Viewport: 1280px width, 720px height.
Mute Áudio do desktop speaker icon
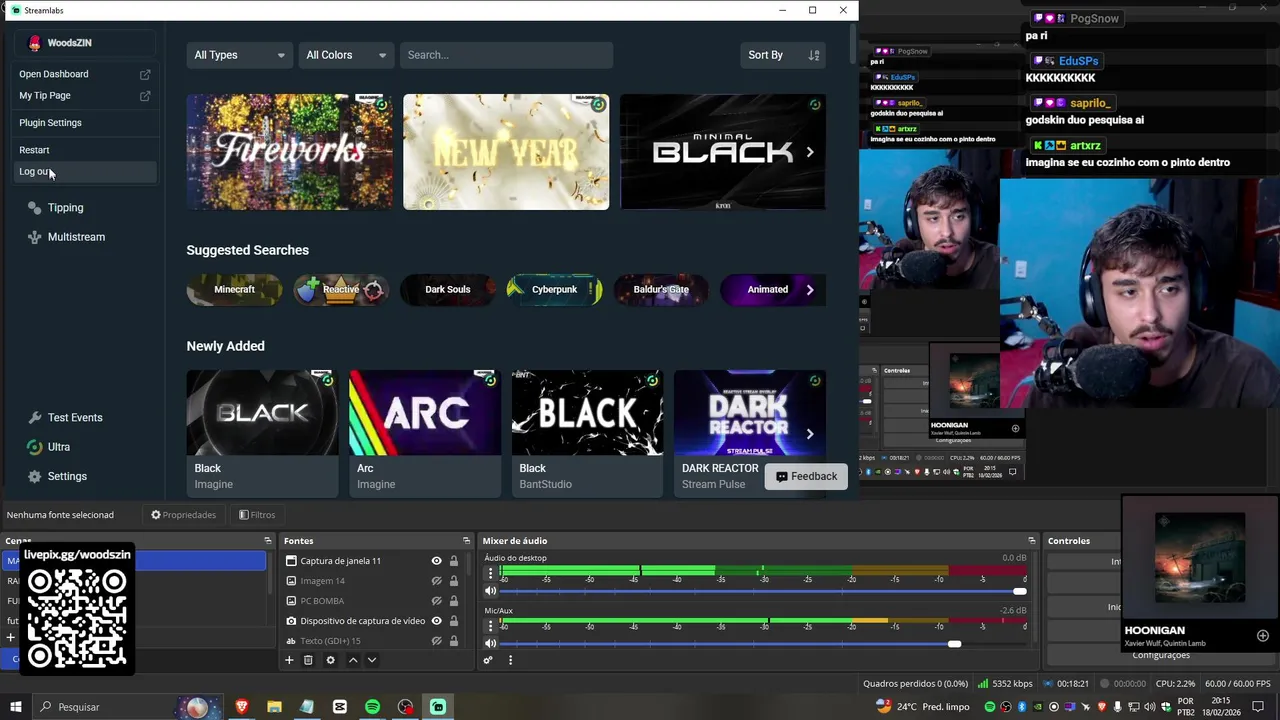pos(490,591)
